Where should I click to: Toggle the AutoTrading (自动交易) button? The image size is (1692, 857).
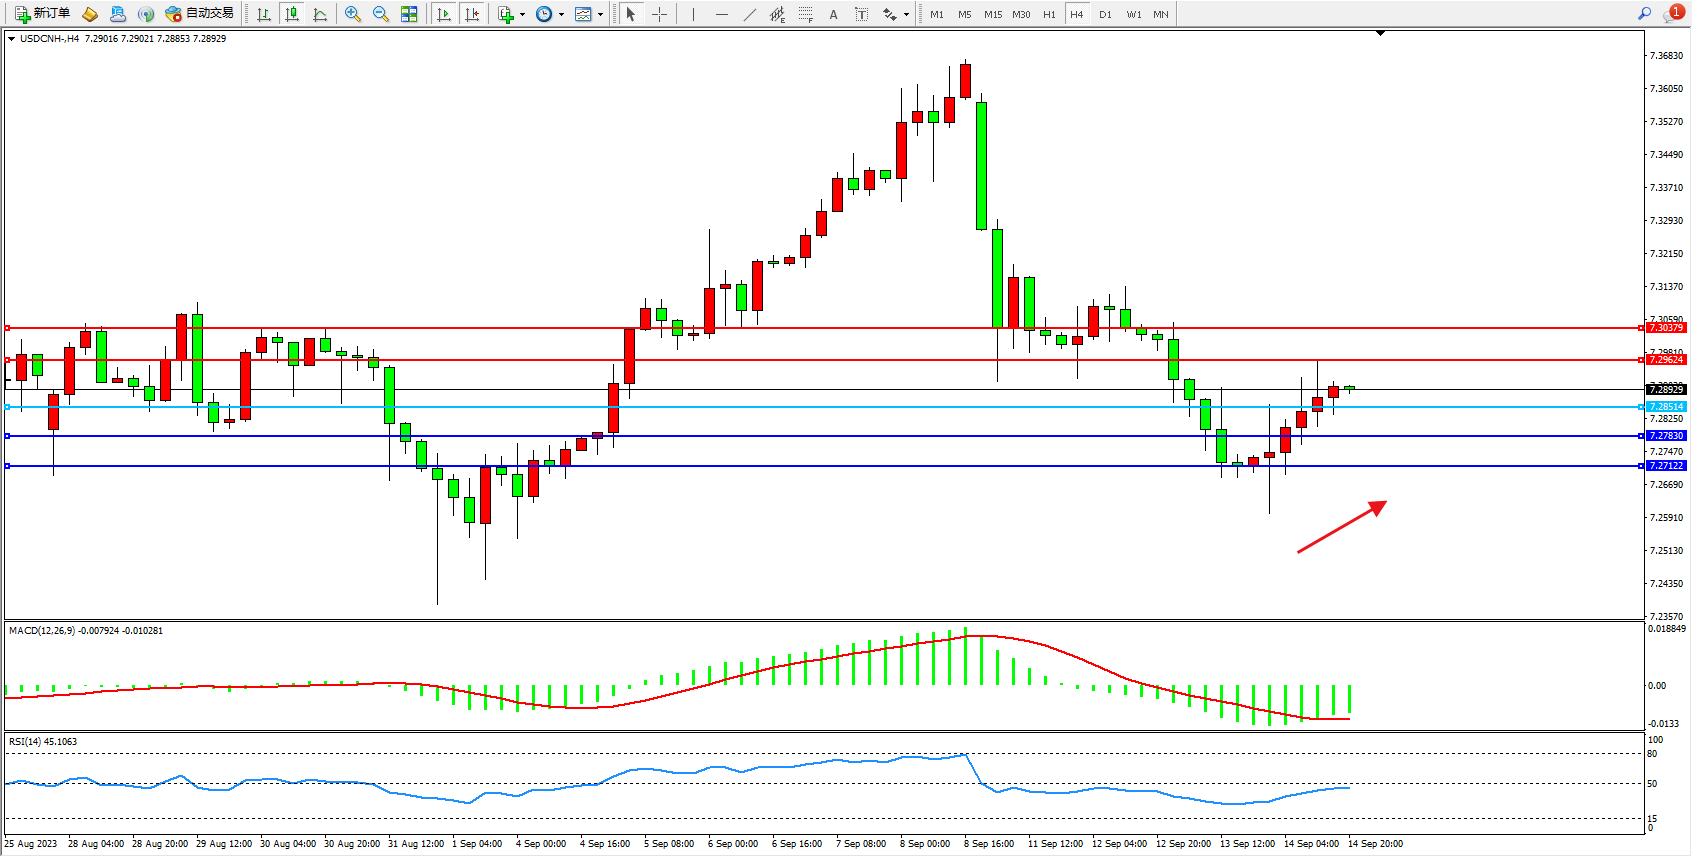pyautogui.click(x=199, y=14)
